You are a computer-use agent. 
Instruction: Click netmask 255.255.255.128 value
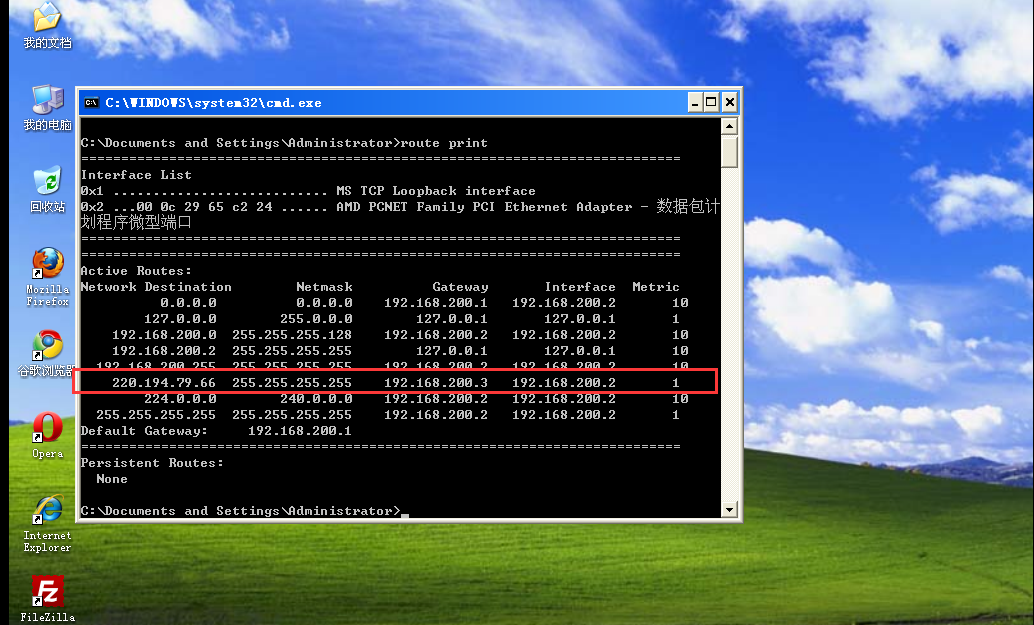click(292, 335)
